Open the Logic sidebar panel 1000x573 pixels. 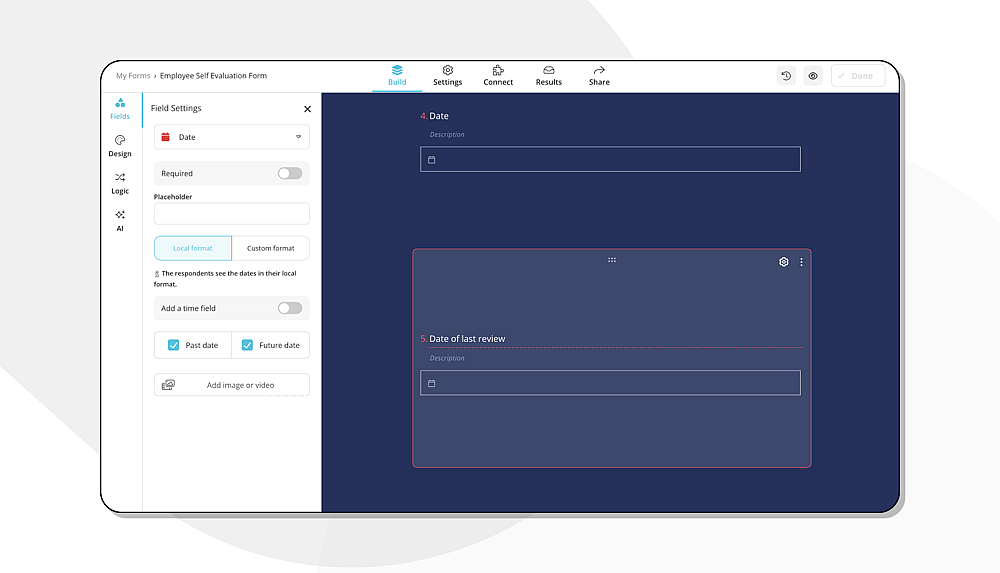[x=120, y=183]
